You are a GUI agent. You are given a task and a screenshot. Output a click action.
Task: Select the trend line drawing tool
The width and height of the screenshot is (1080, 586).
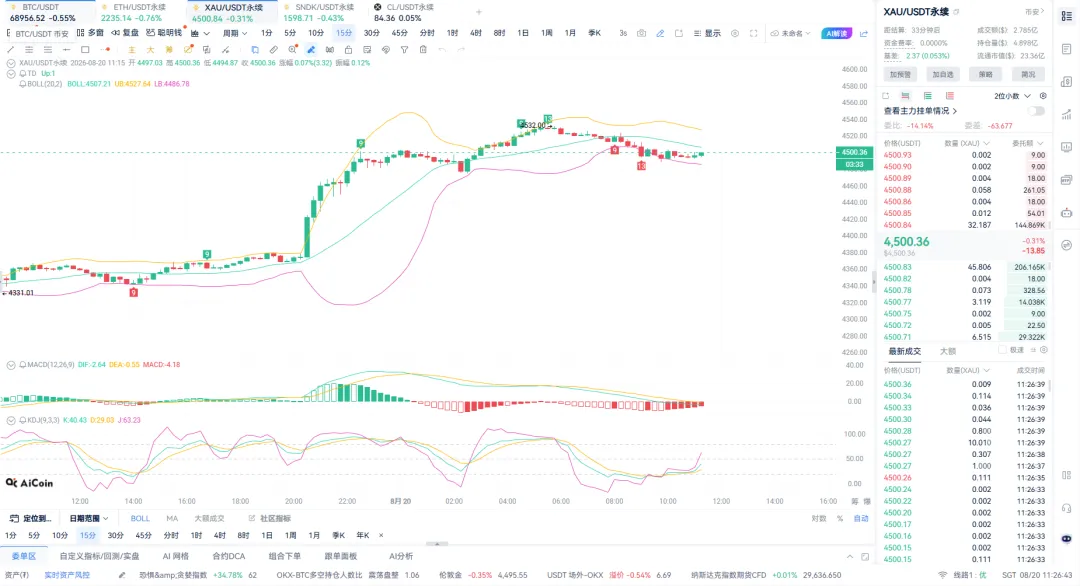pyautogui.click(x=10, y=50)
